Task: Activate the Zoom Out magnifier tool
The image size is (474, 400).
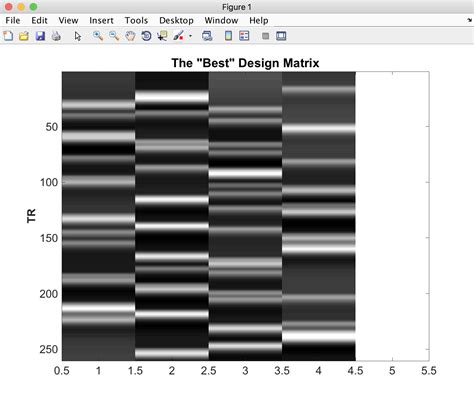Action: 114,36
